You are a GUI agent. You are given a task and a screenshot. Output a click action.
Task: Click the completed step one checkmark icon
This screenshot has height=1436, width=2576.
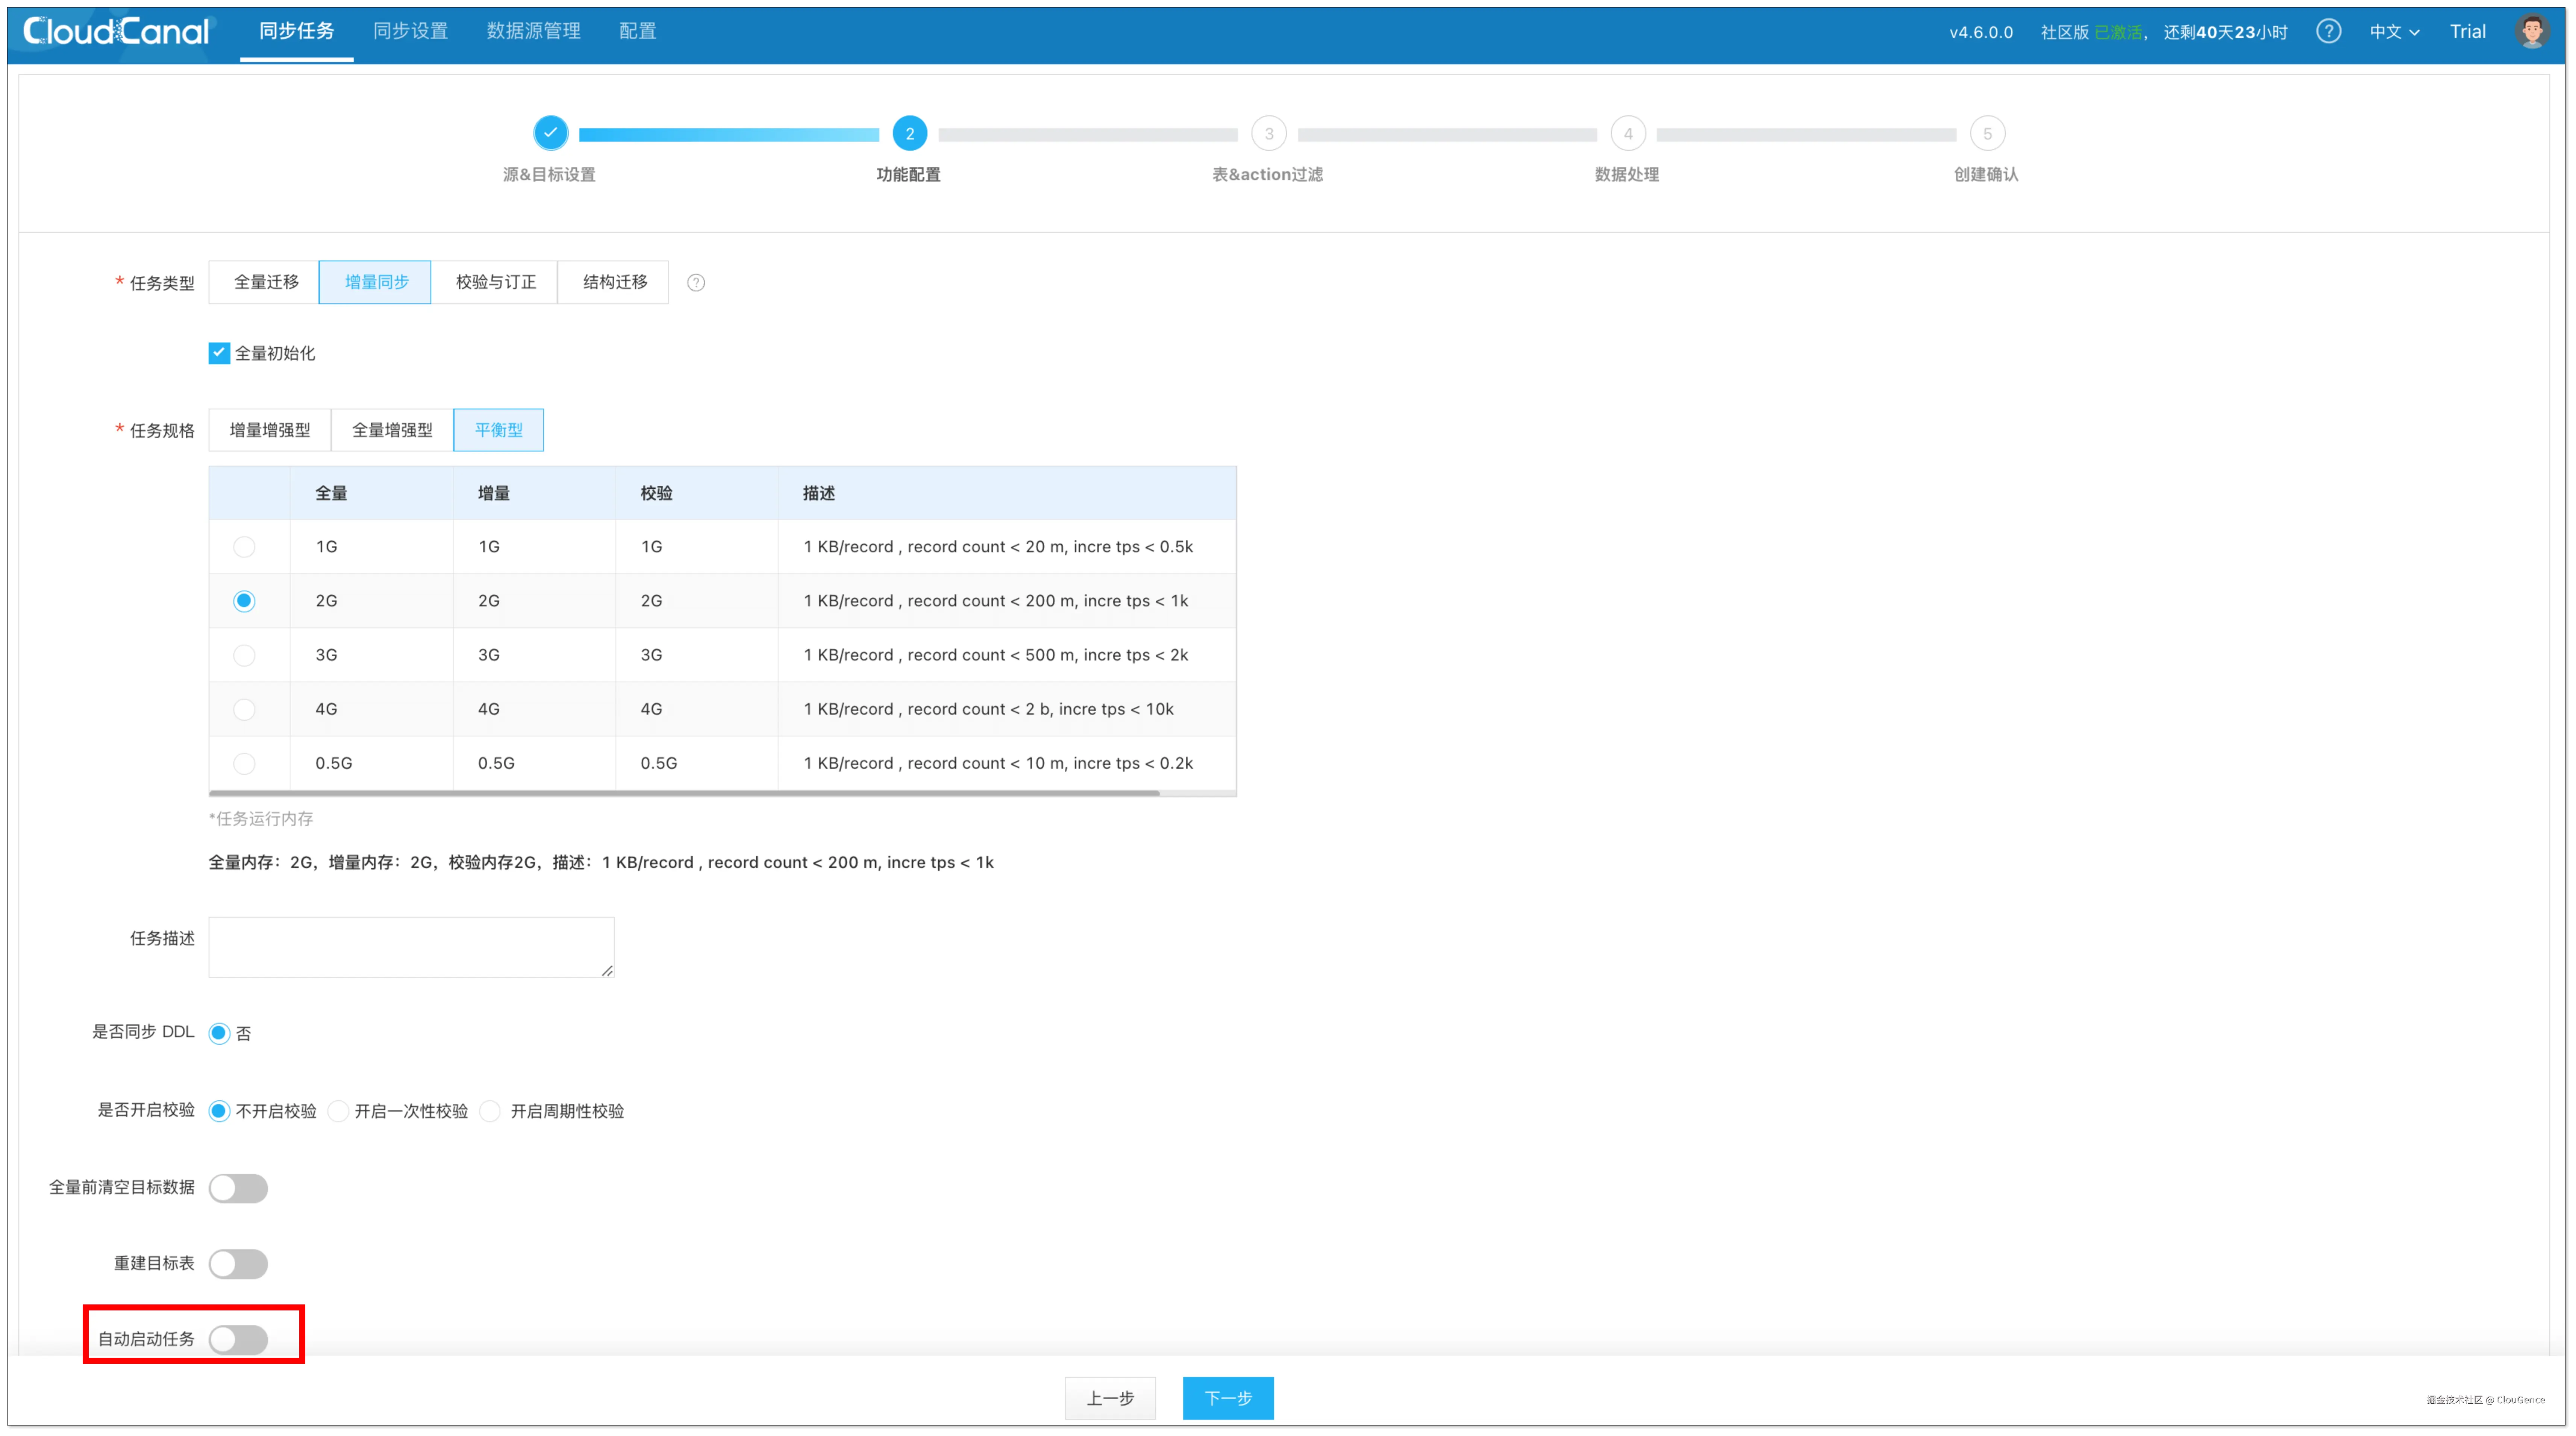(x=550, y=133)
